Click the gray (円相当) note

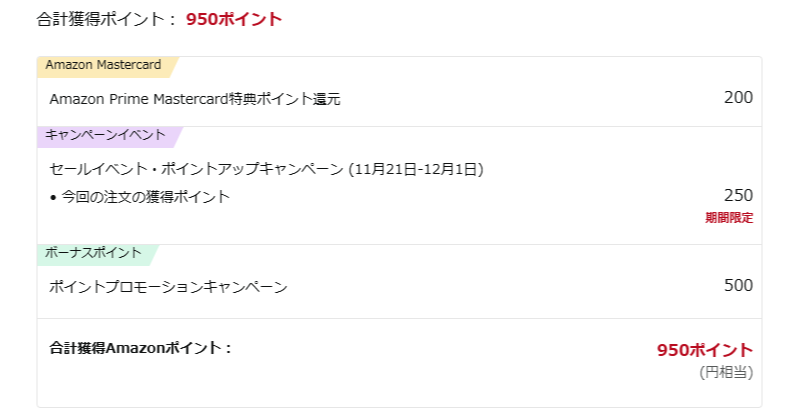coord(726,372)
